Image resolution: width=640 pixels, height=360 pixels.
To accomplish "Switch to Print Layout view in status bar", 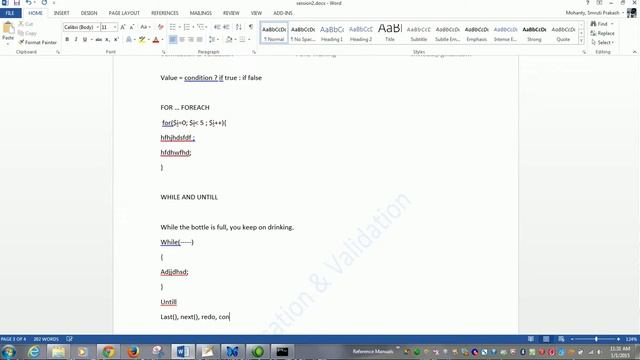I will click(546, 339).
